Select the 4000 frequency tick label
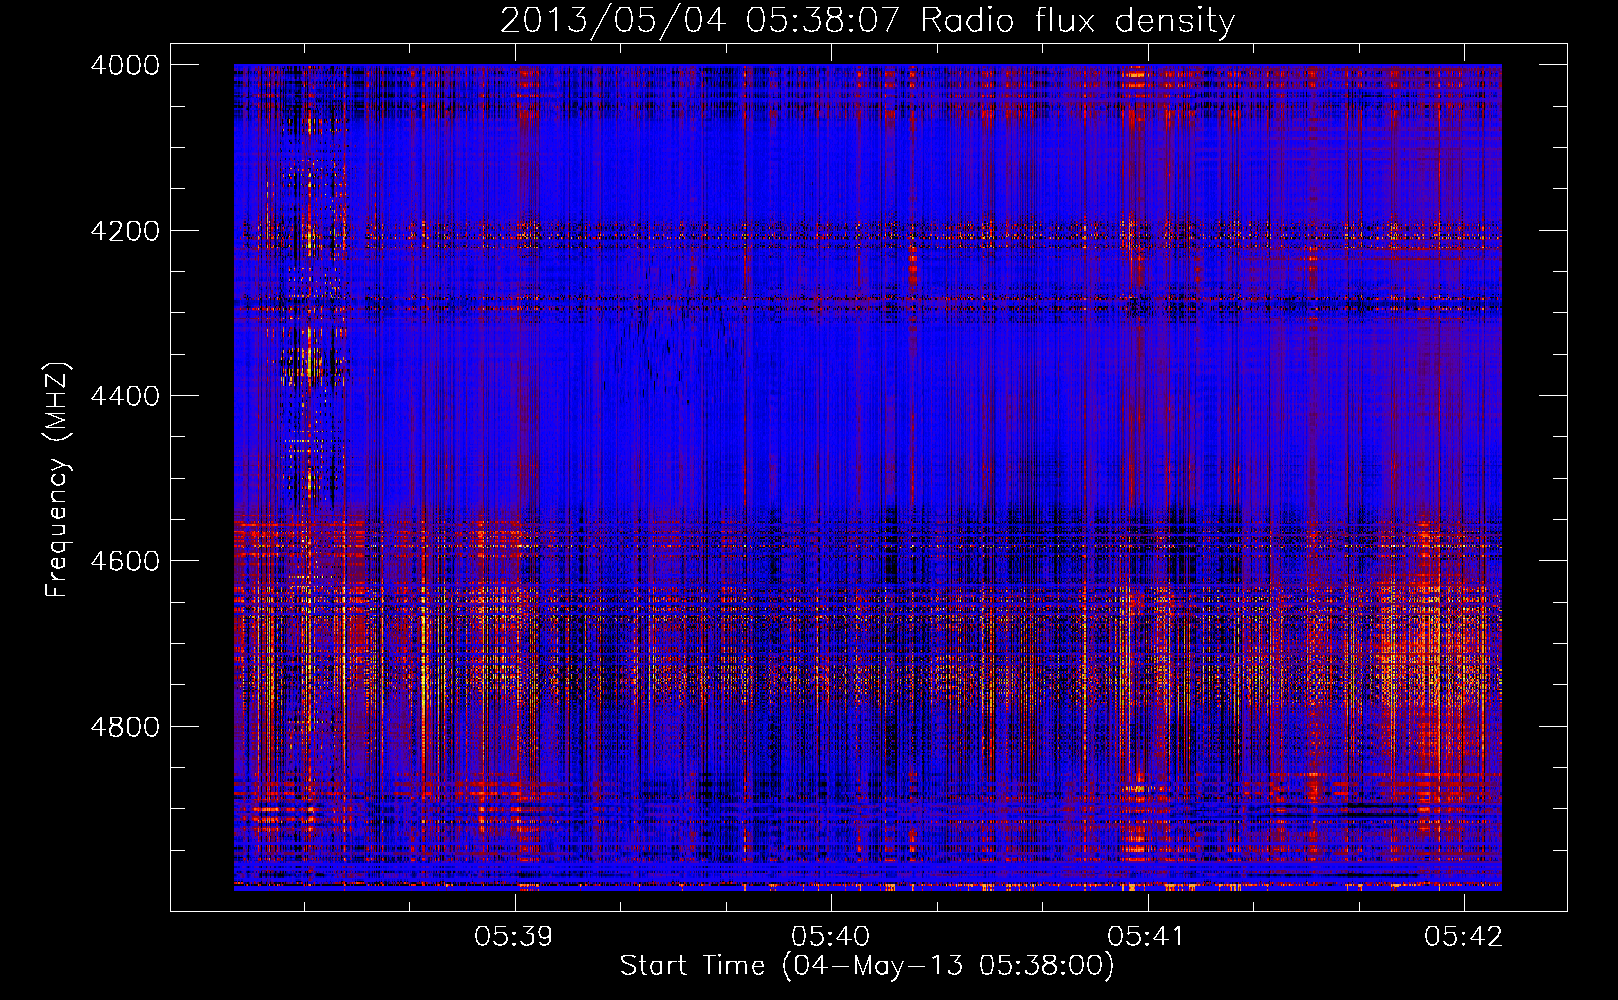The image size is (1618, 1000). 125,65
